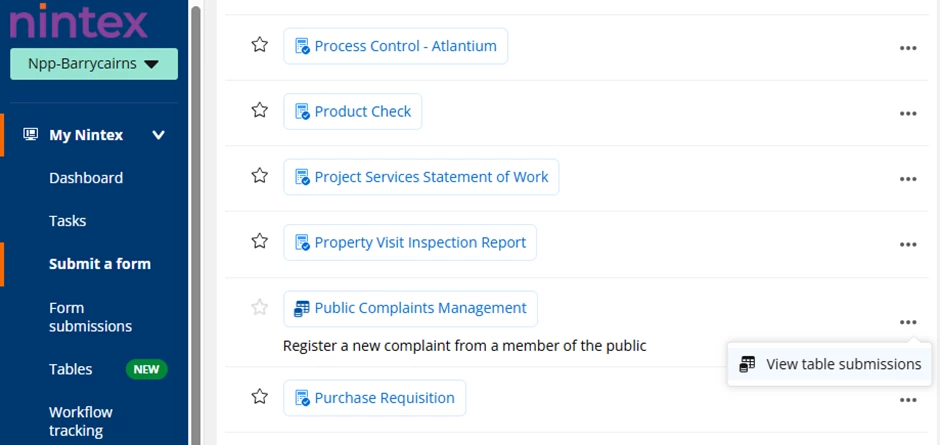The height and width of the screenshot is (445, 940).
Task: Click the Public Complaints Management table icon
Action: coord(302,308)
